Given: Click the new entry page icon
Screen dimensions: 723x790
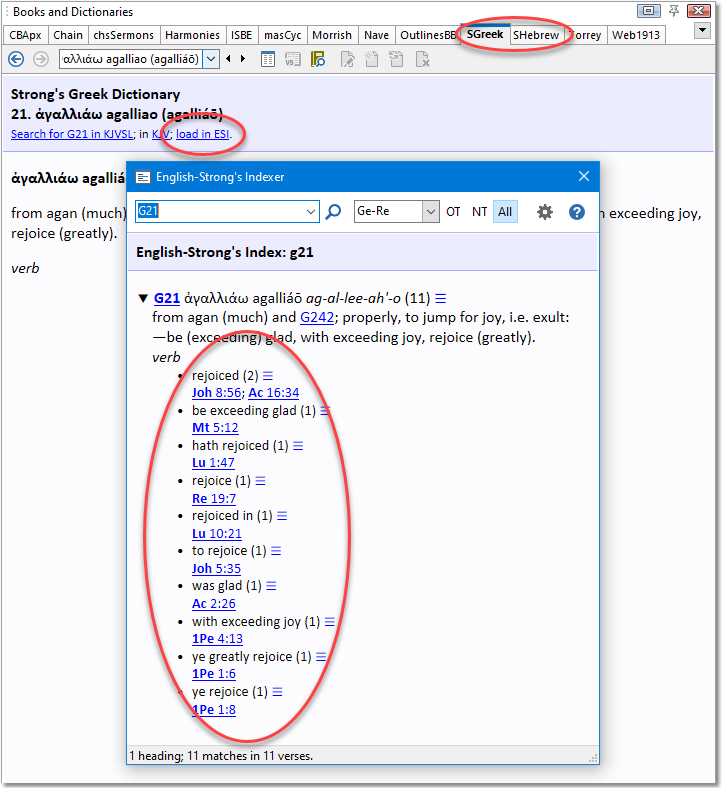Looking at the screenshot, I should [x=372, y=59].
